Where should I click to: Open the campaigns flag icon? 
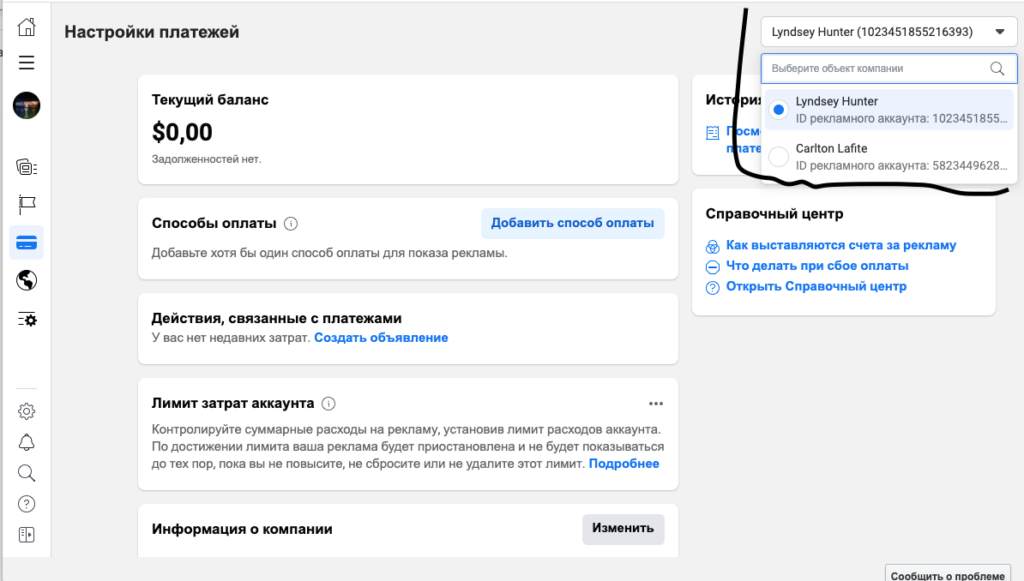26,205
